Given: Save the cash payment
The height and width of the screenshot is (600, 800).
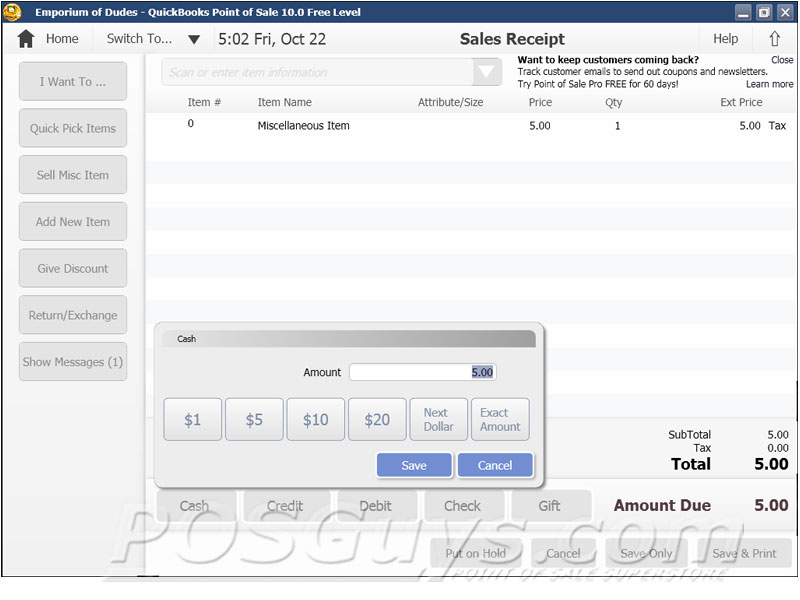Looking at the screenshot, I should click(x=414, y=465).
